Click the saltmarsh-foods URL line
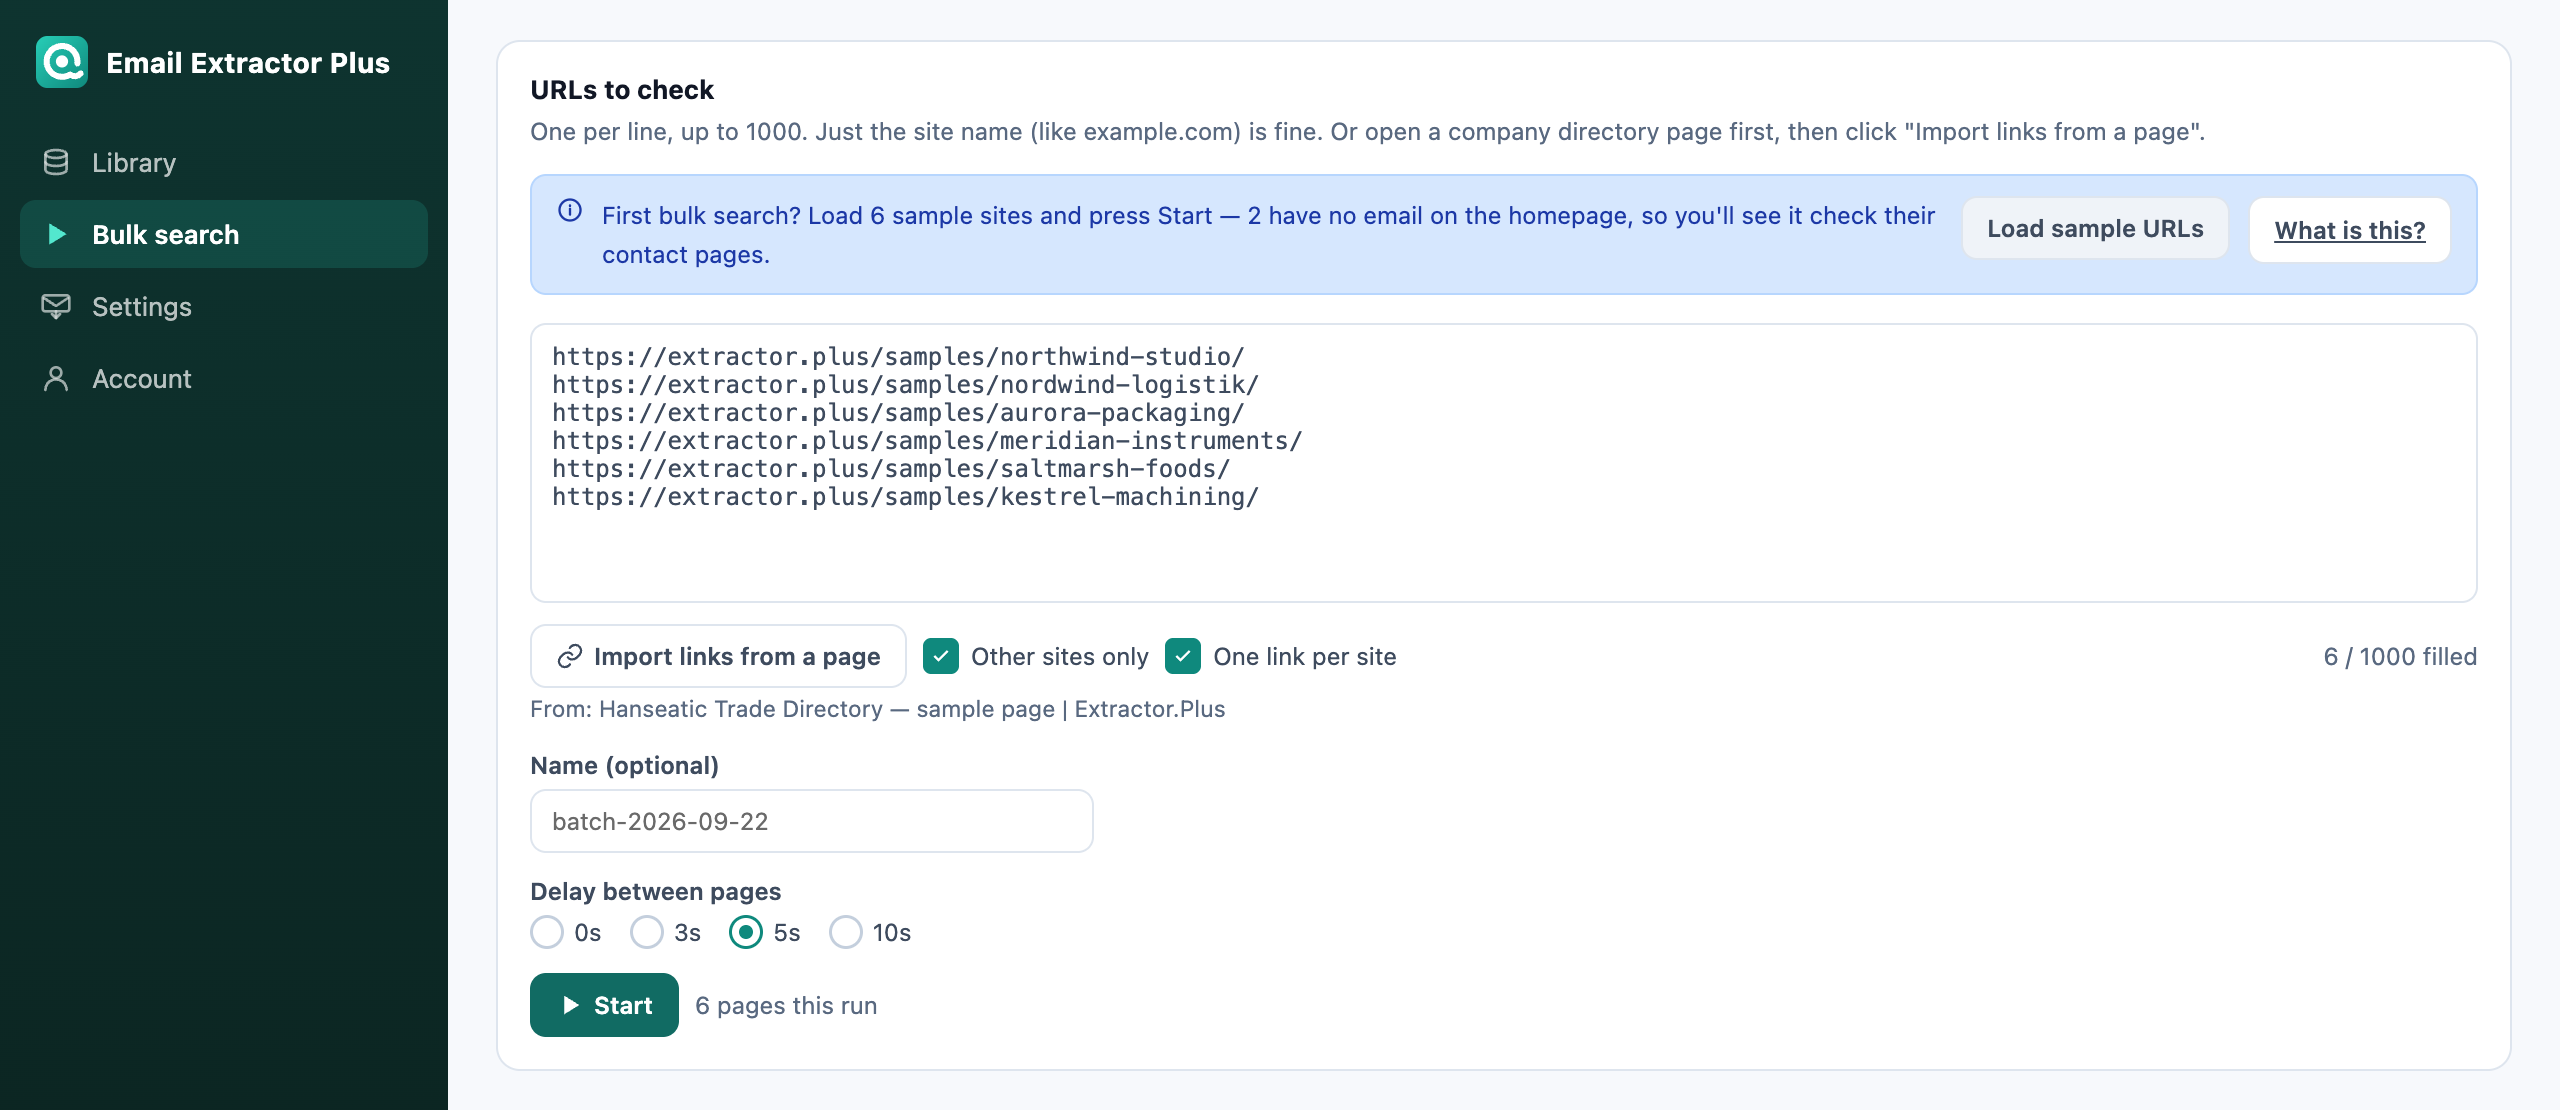Image resolution: width=2560 pixels, height=1110 pixels. pyautogui.click(x=891, y=468)
